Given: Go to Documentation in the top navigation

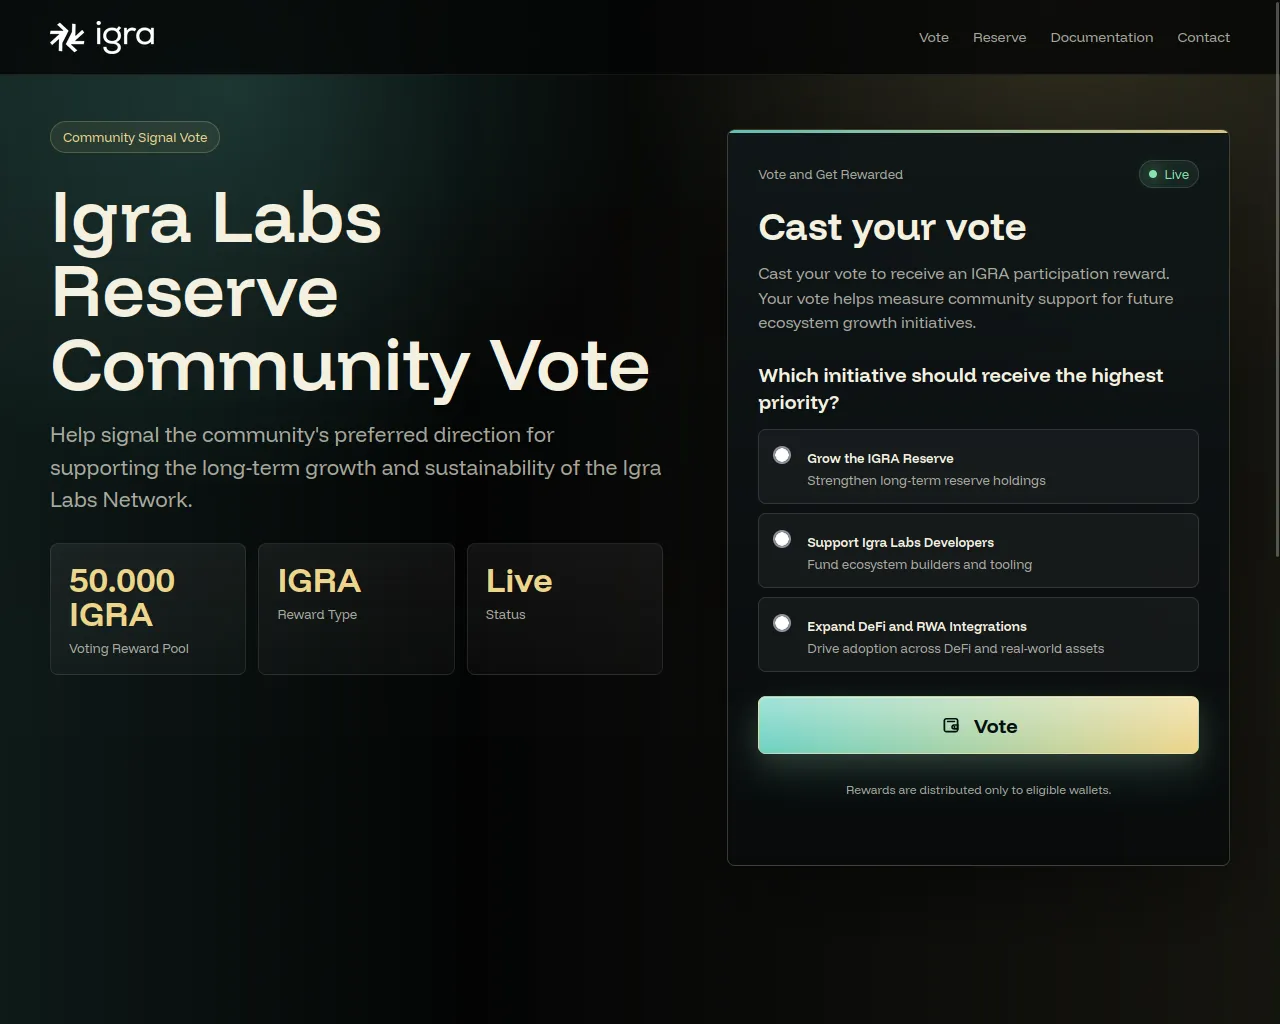Looking at the screenshot, I should 1102,37.
